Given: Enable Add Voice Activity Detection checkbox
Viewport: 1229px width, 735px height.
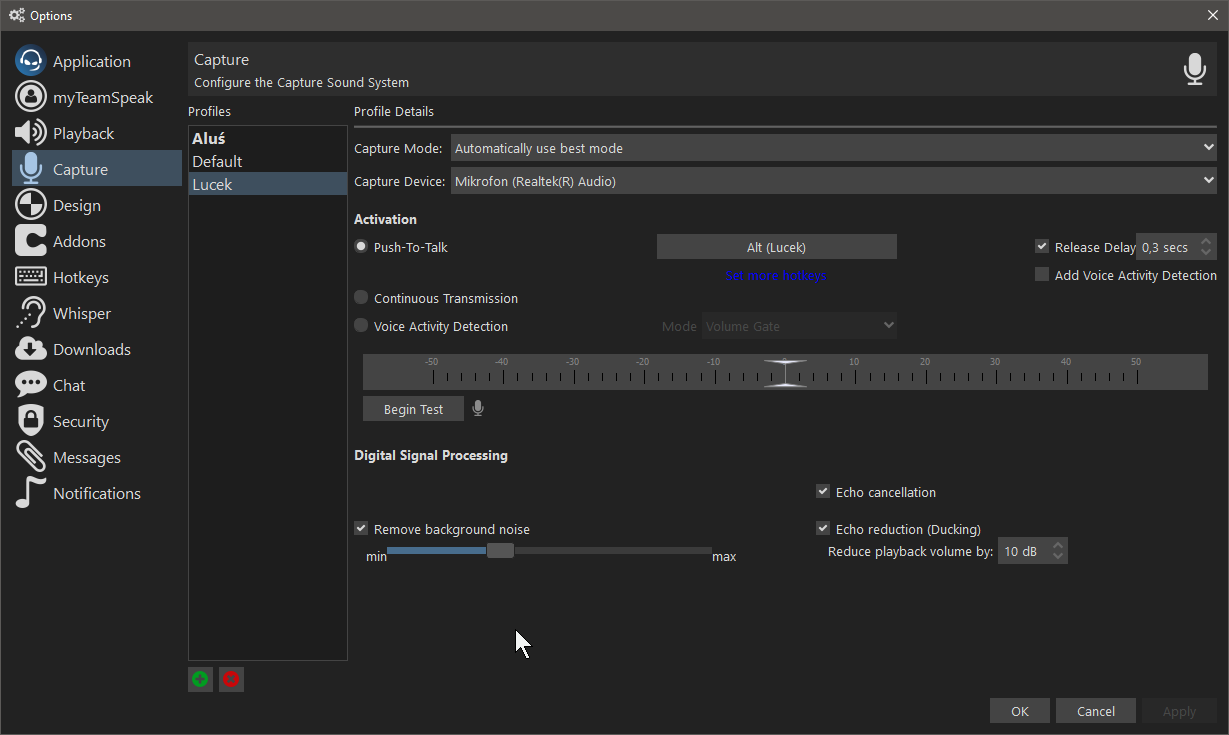Looking at the screenshot, I should click(x=1042, y=275).
